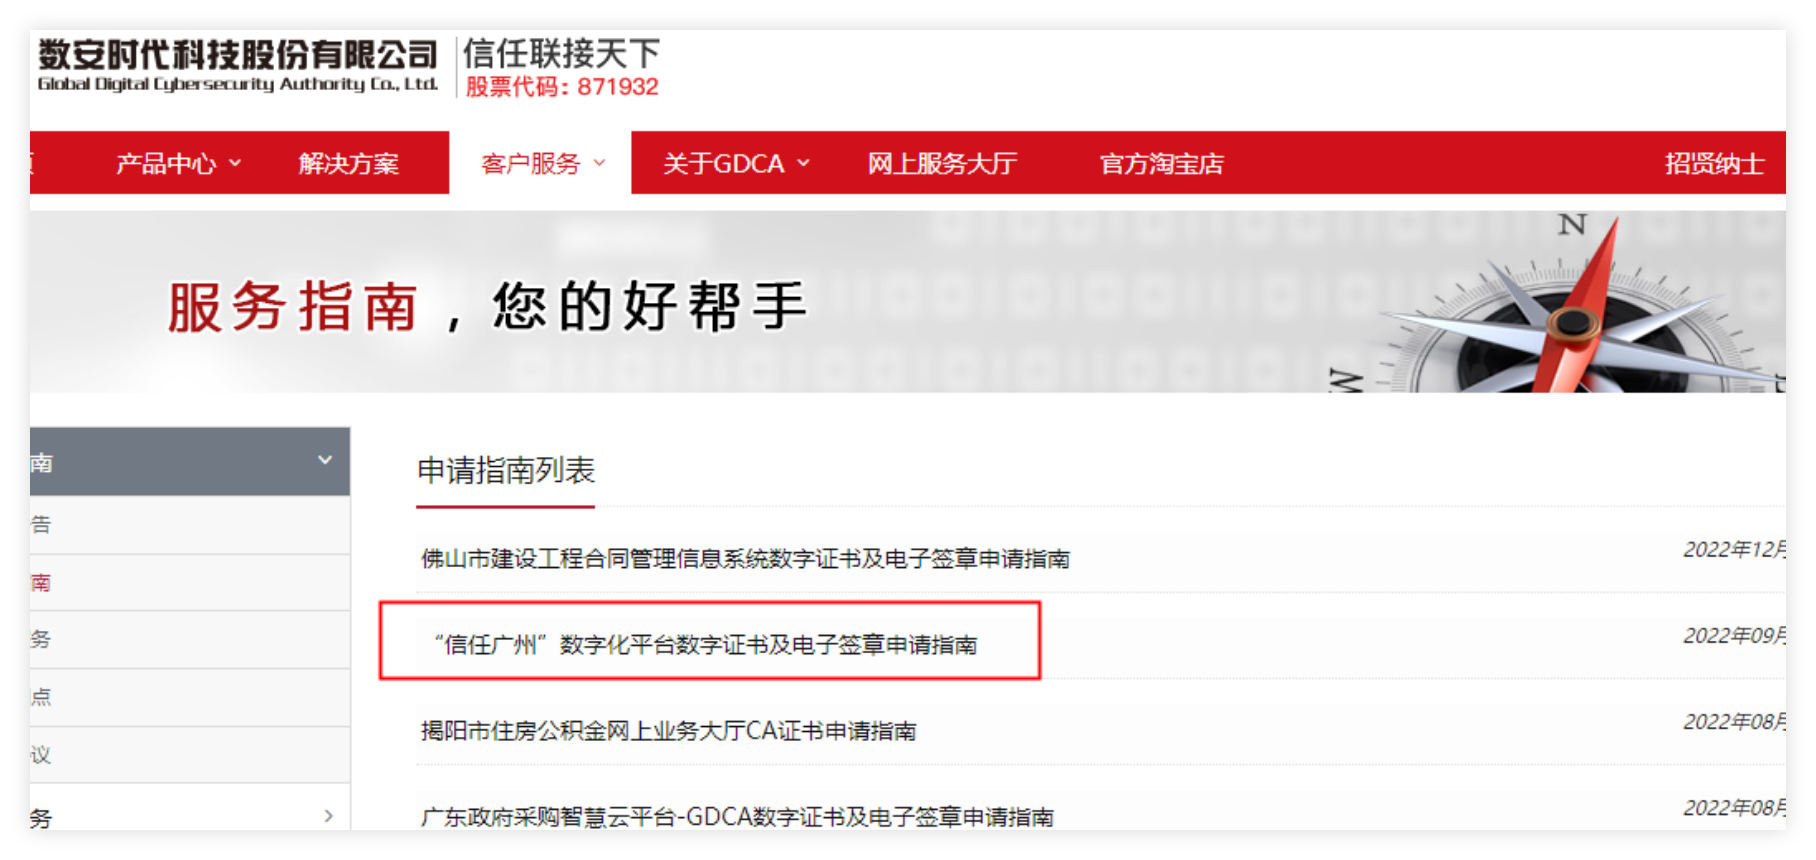
Task: Select sidebar item ending in 议
Action: pyautogui.click(x=190, y=755)
